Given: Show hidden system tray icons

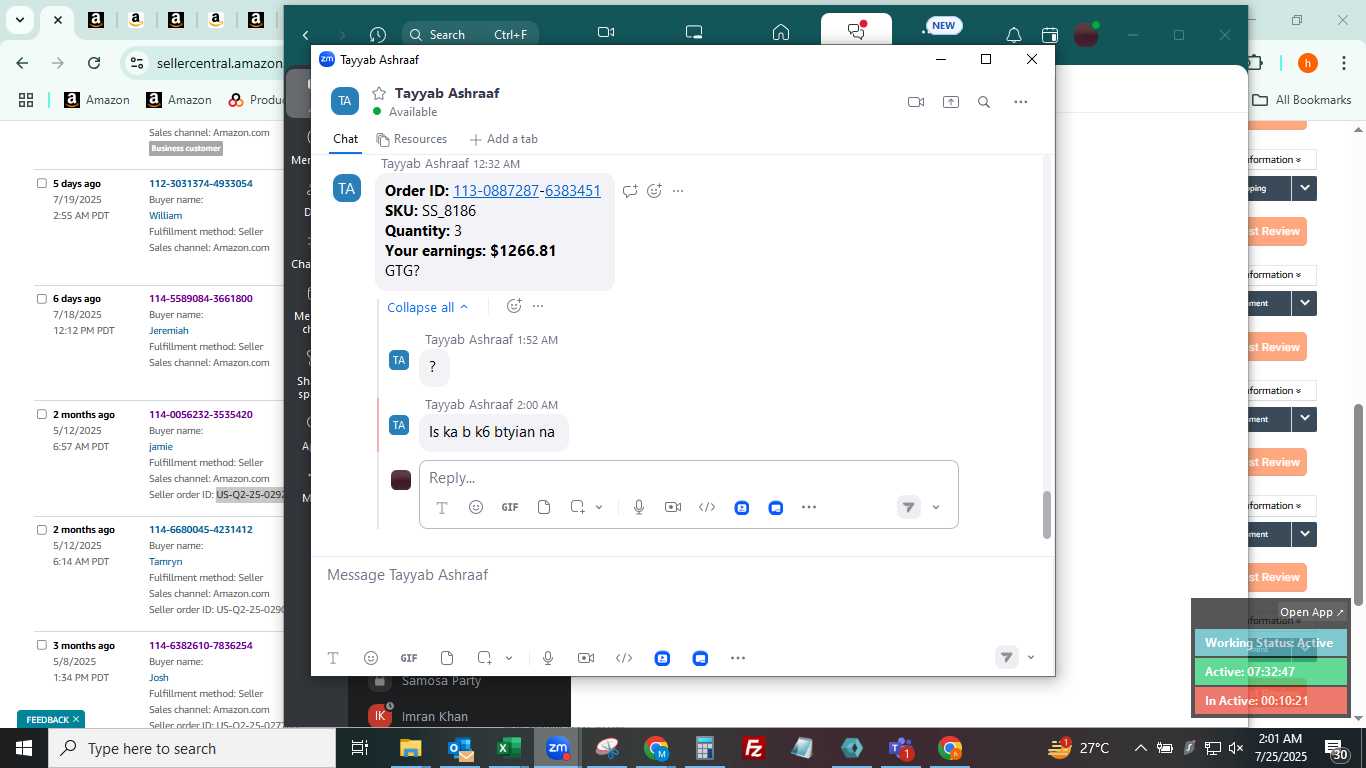Looking at the screenshot, I should coord(1140,748).
